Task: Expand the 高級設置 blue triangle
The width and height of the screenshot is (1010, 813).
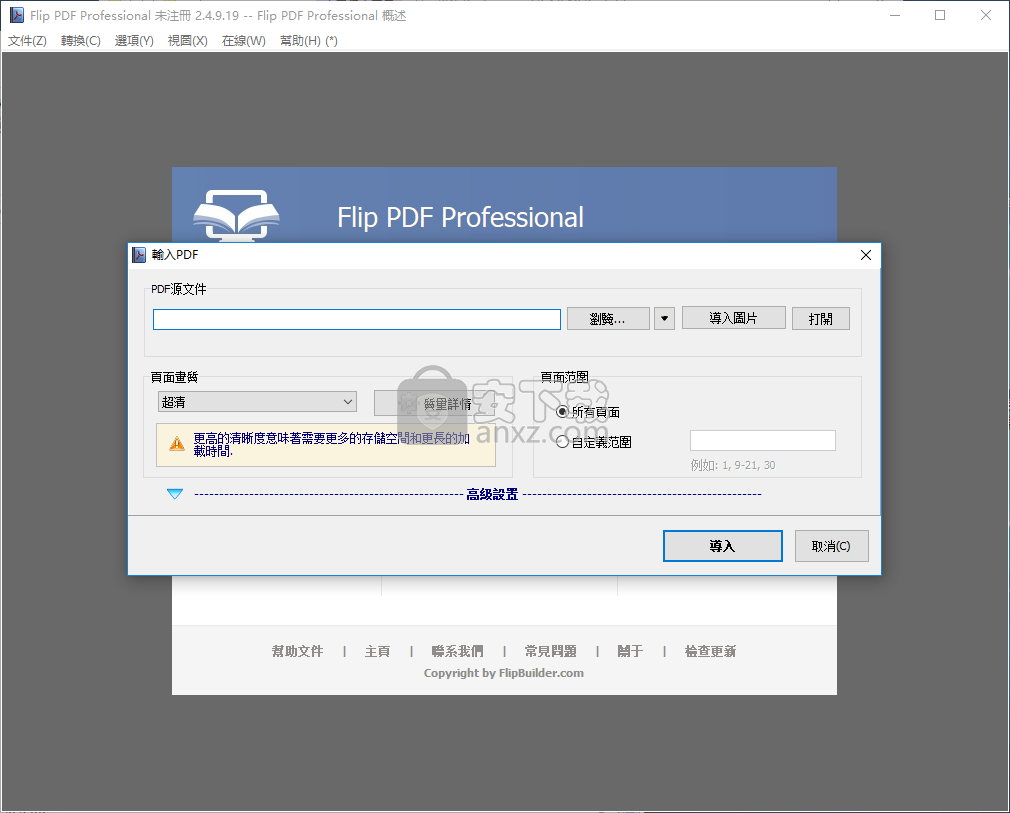Action: [175, 494]
